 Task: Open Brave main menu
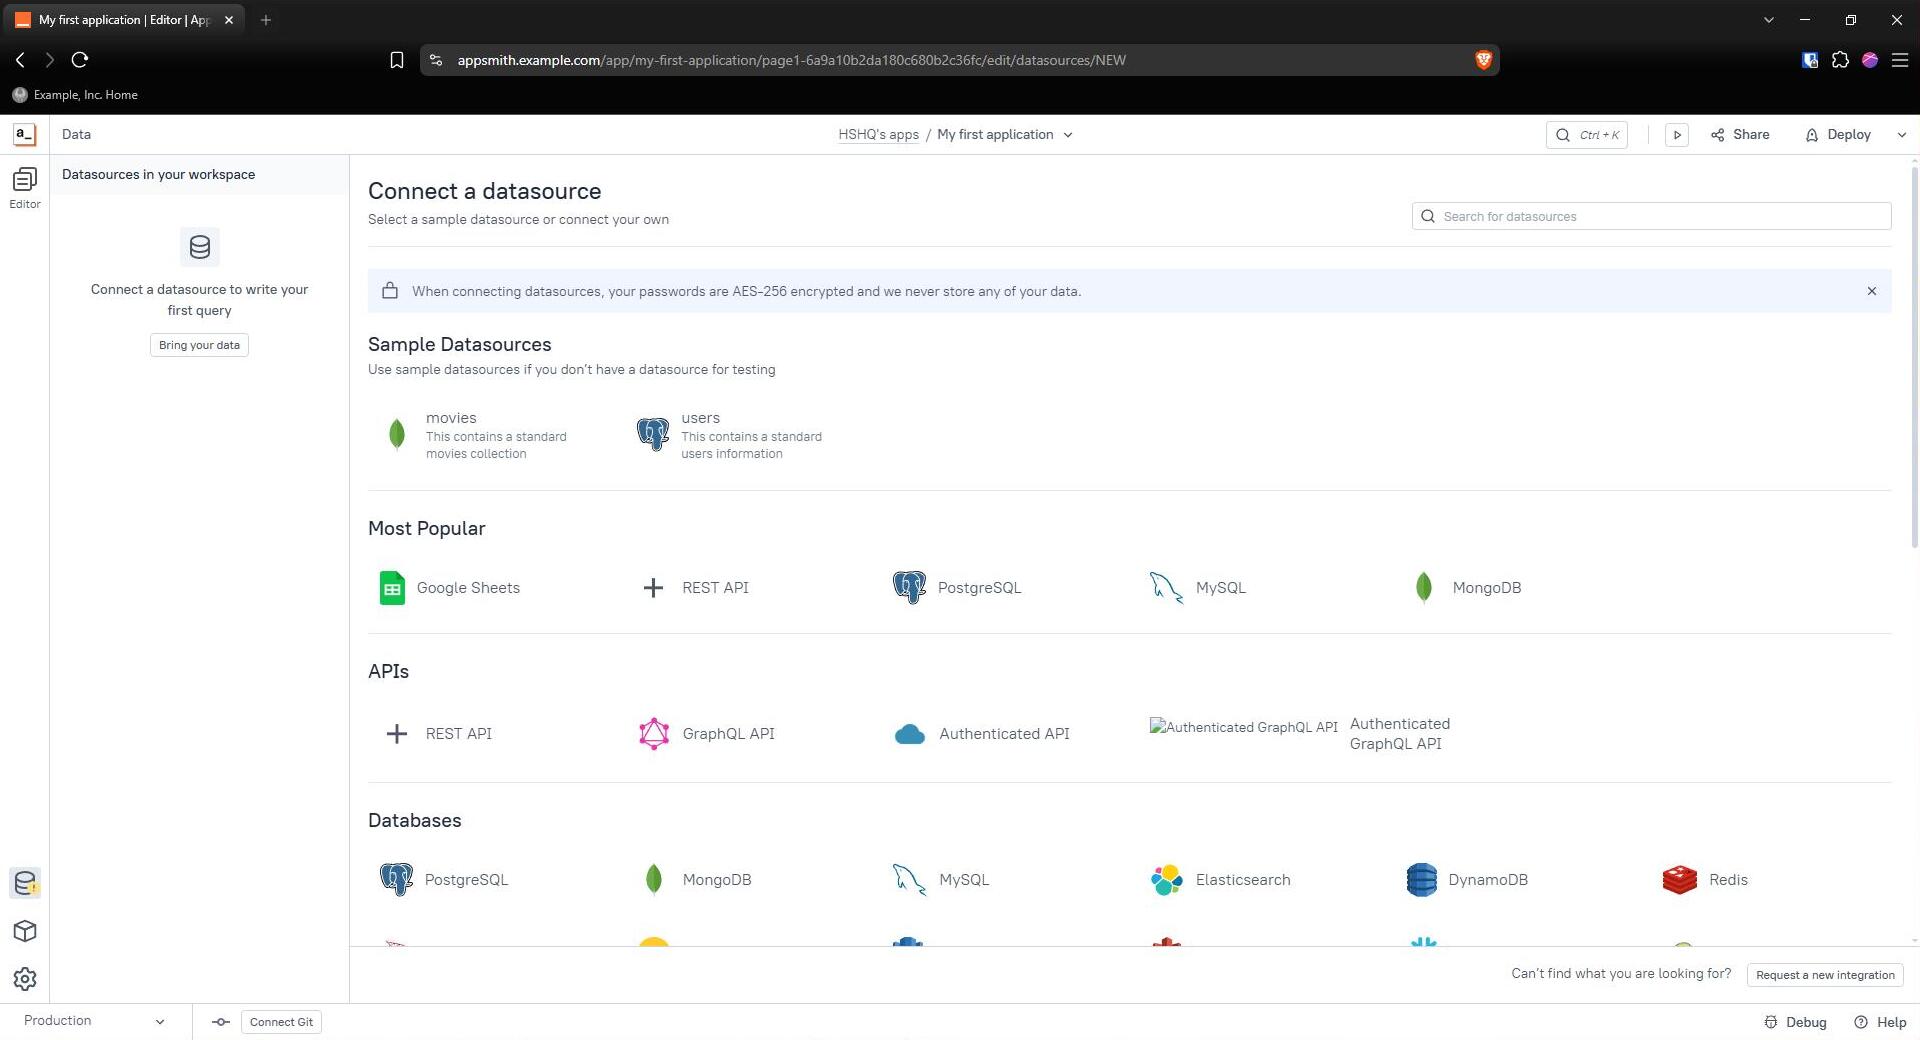pos(1900,60)
